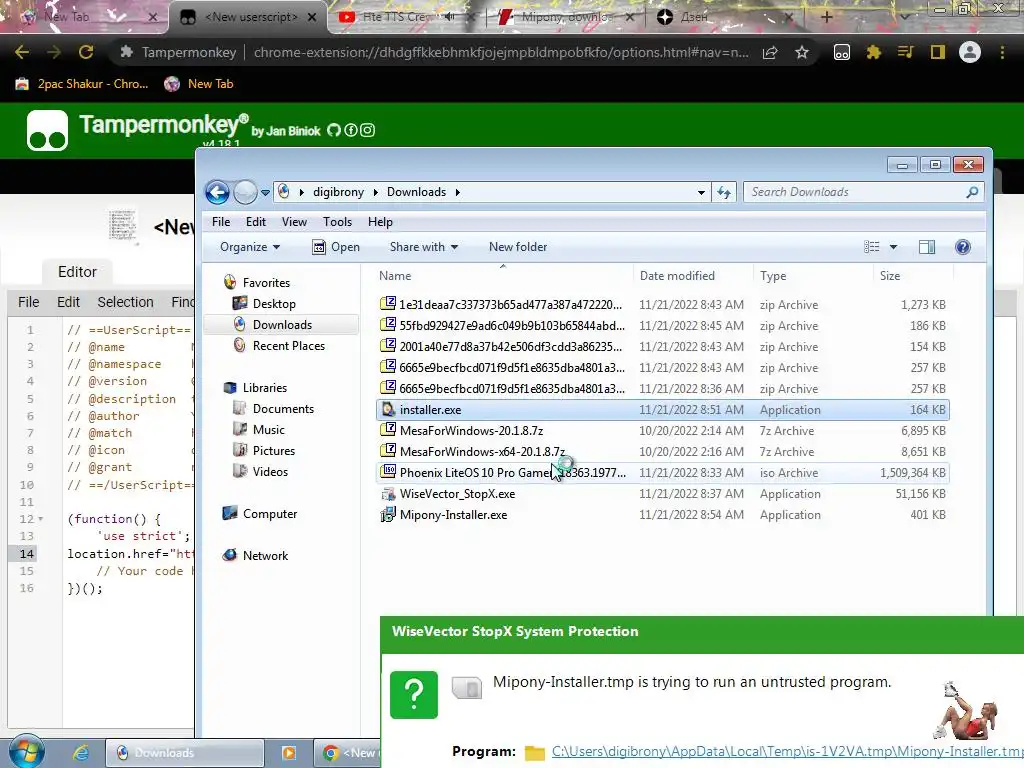
Task: Select Phoenix LiteOS 10 Pro iso file
Action: (x=663, y=473)
